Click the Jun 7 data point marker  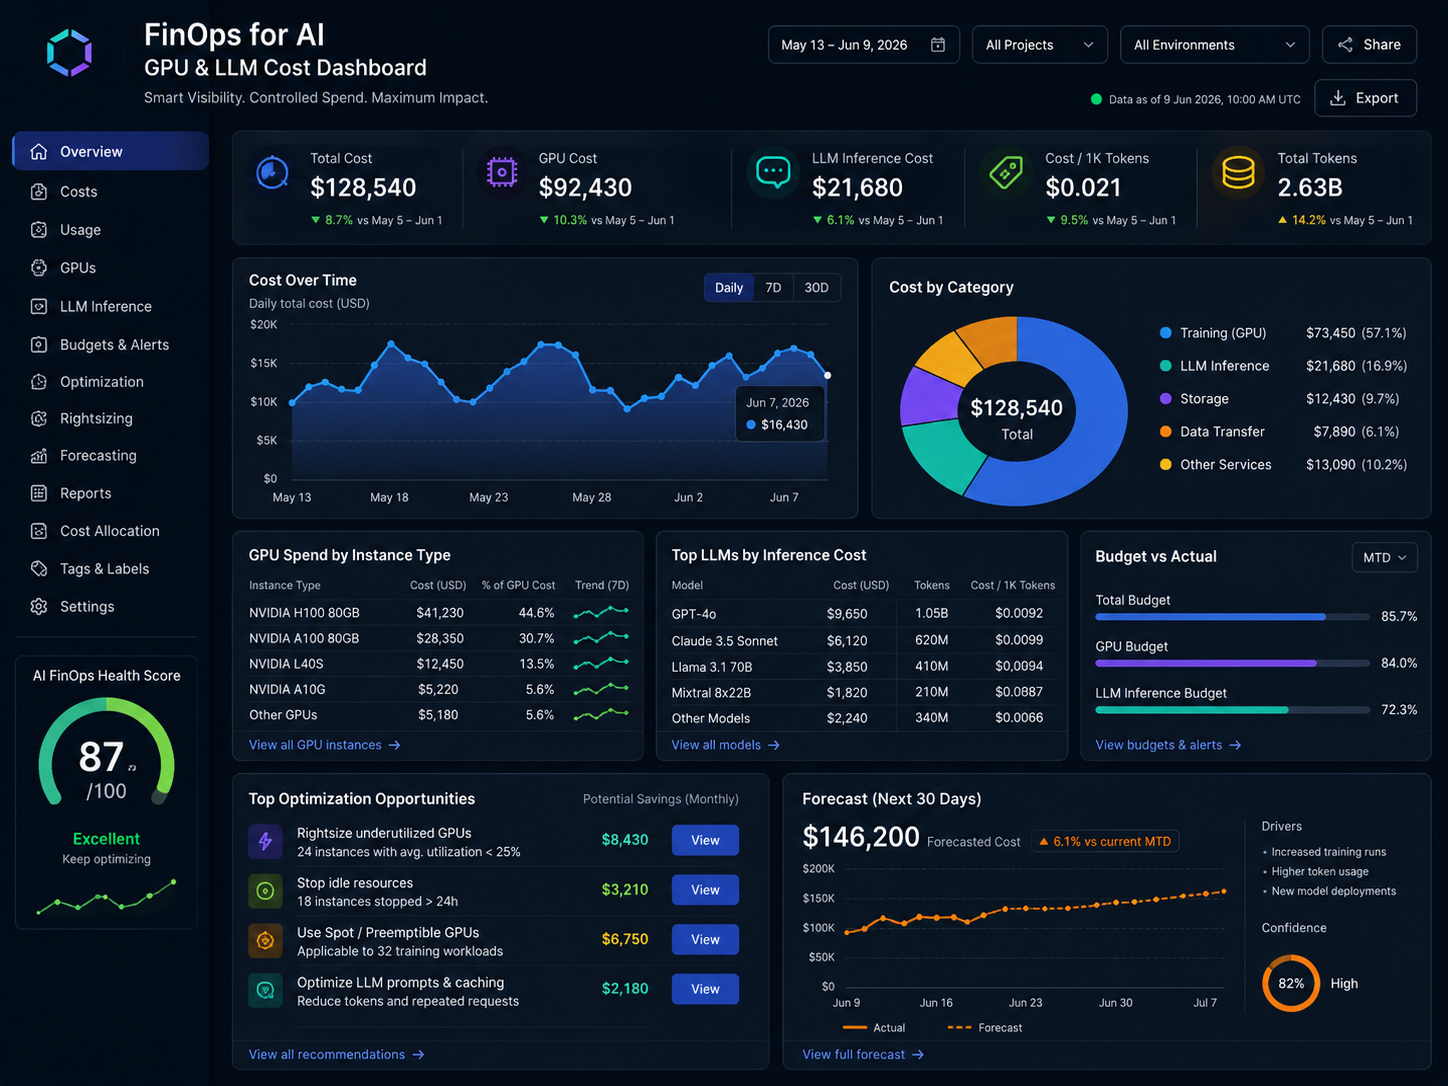tap(827, 376)
